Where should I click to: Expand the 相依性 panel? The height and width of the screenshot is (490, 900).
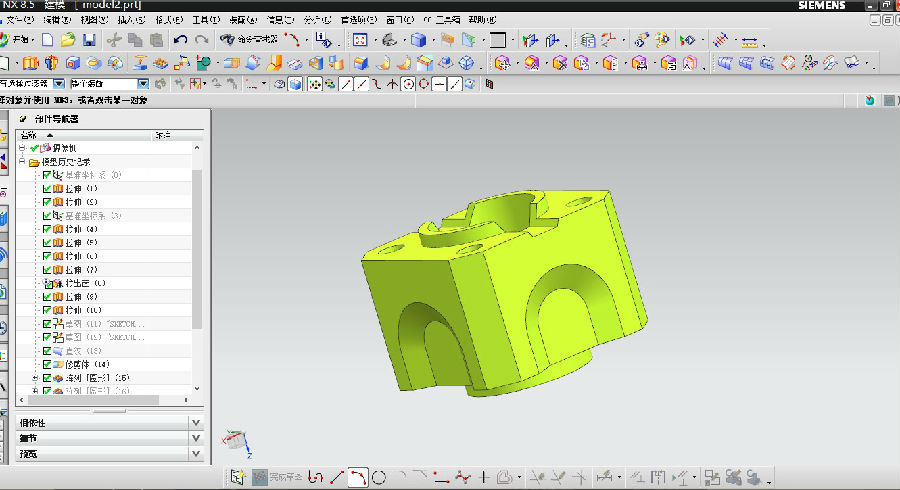pos(195,423)
